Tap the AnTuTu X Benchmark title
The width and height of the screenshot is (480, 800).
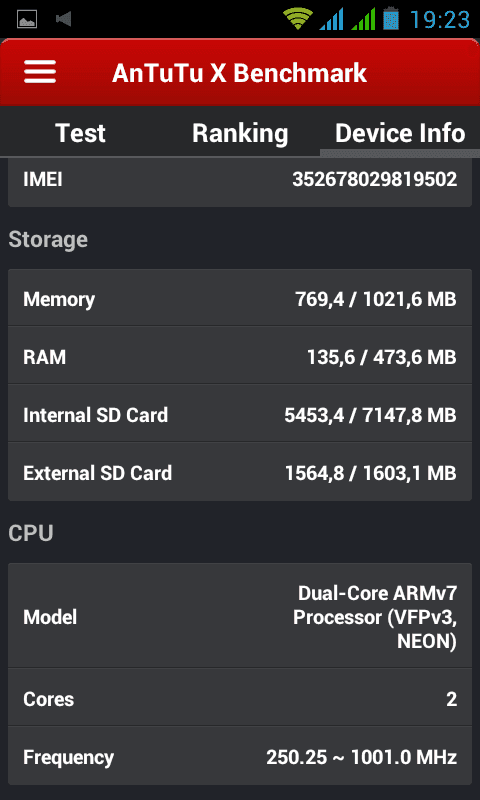(239, 72)
